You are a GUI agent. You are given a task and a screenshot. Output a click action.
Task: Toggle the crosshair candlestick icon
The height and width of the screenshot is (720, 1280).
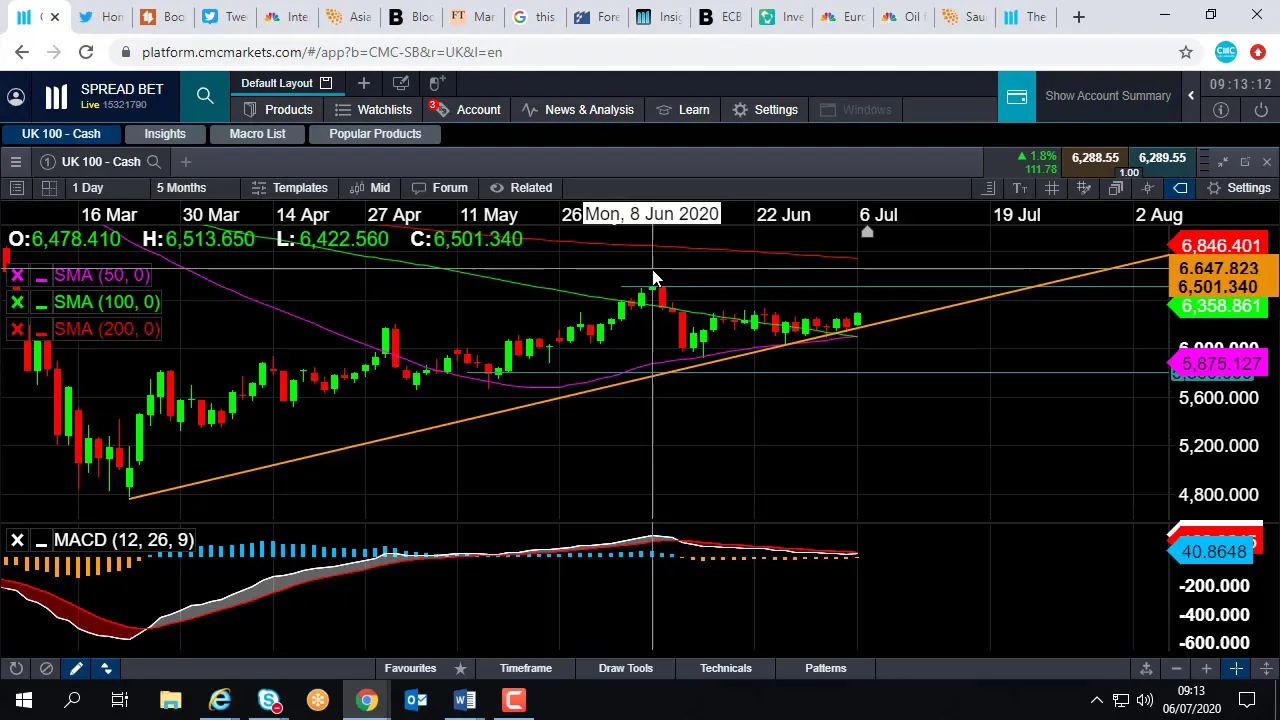tap(1148, 188)
